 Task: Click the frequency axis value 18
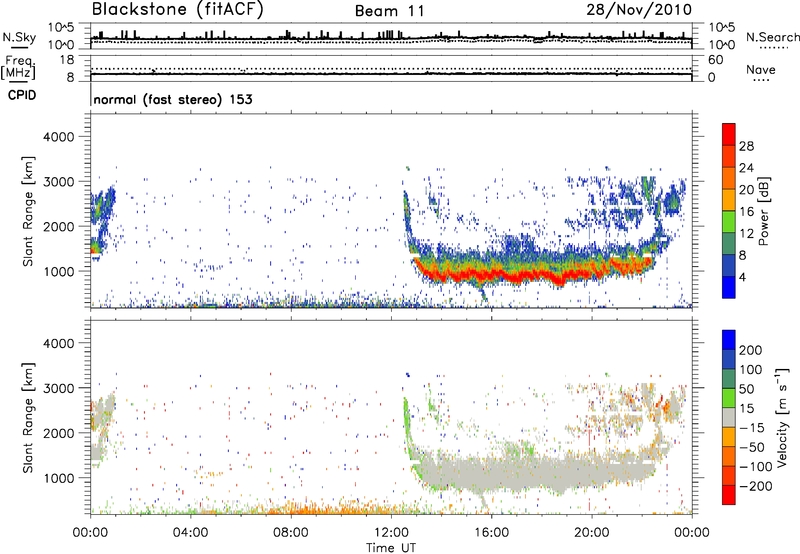[67, 60]
